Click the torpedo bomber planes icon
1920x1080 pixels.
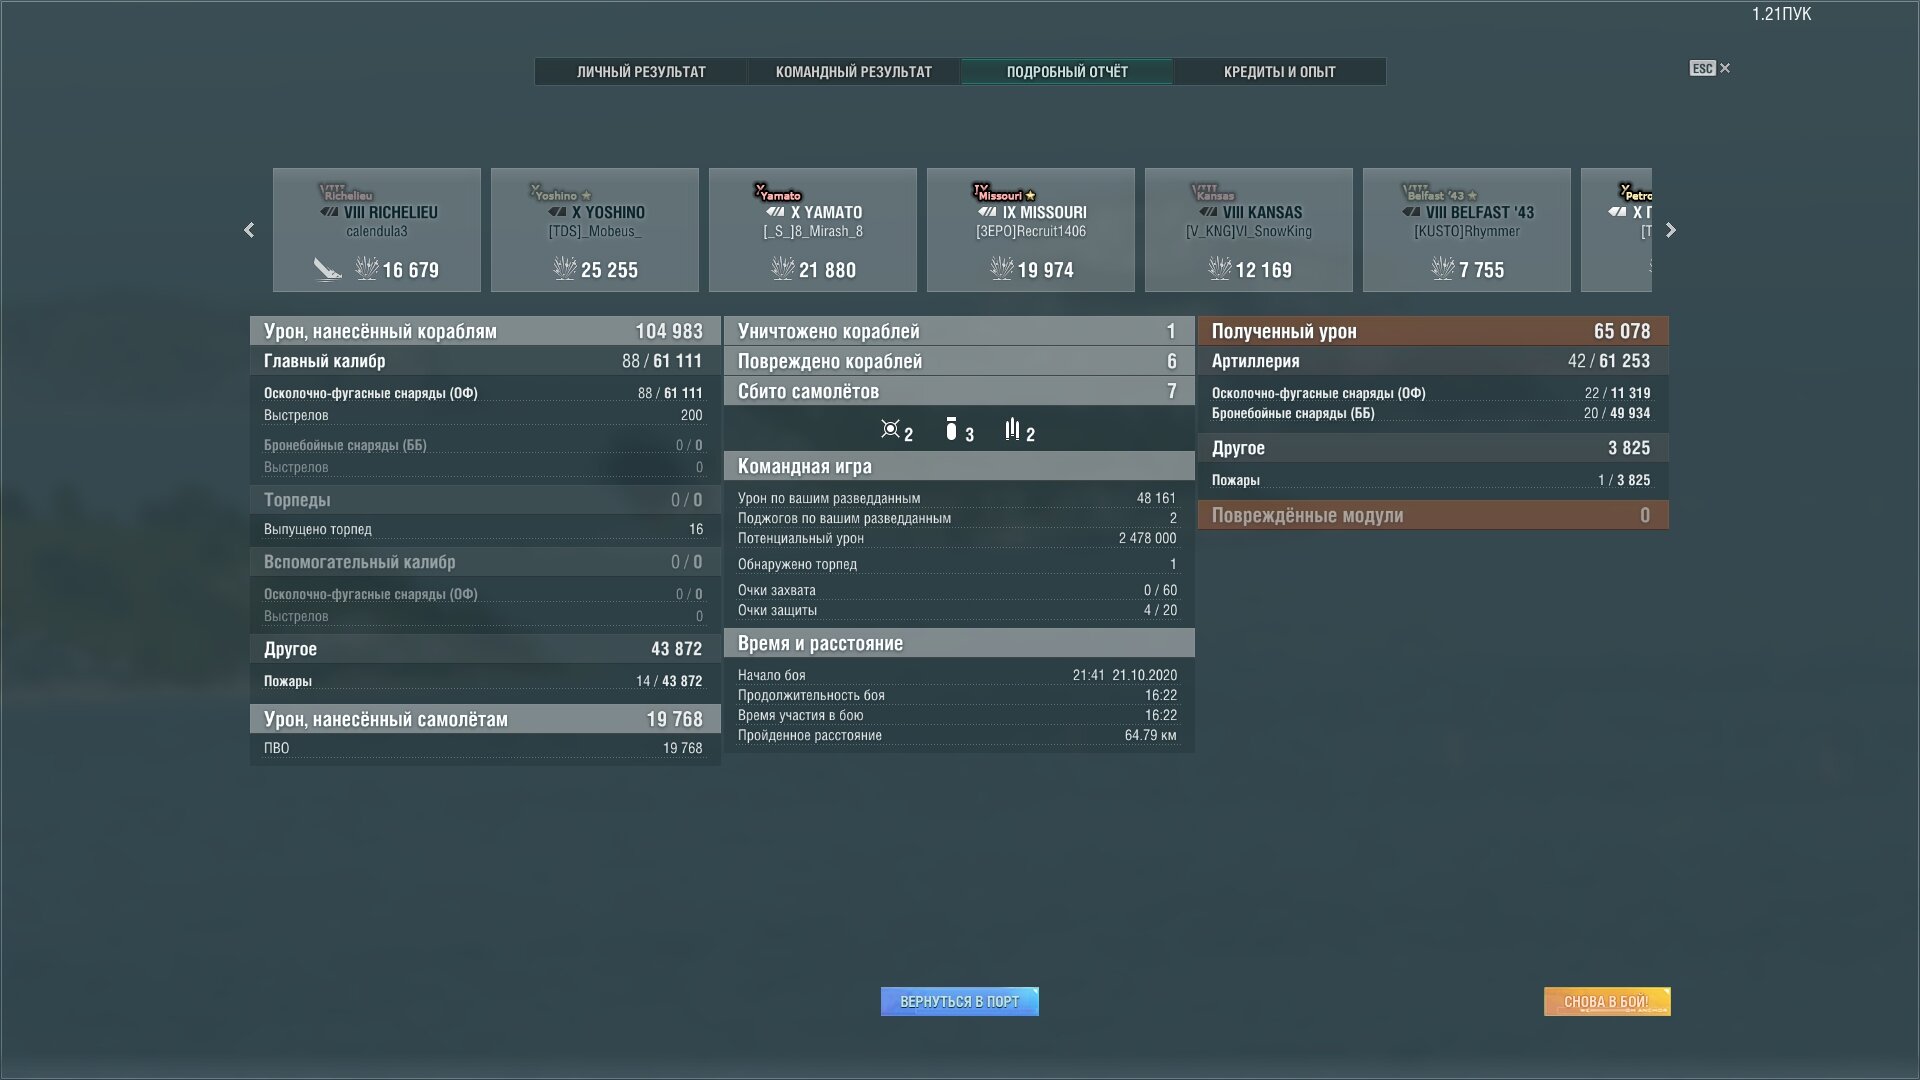[x=1012, y=429]
